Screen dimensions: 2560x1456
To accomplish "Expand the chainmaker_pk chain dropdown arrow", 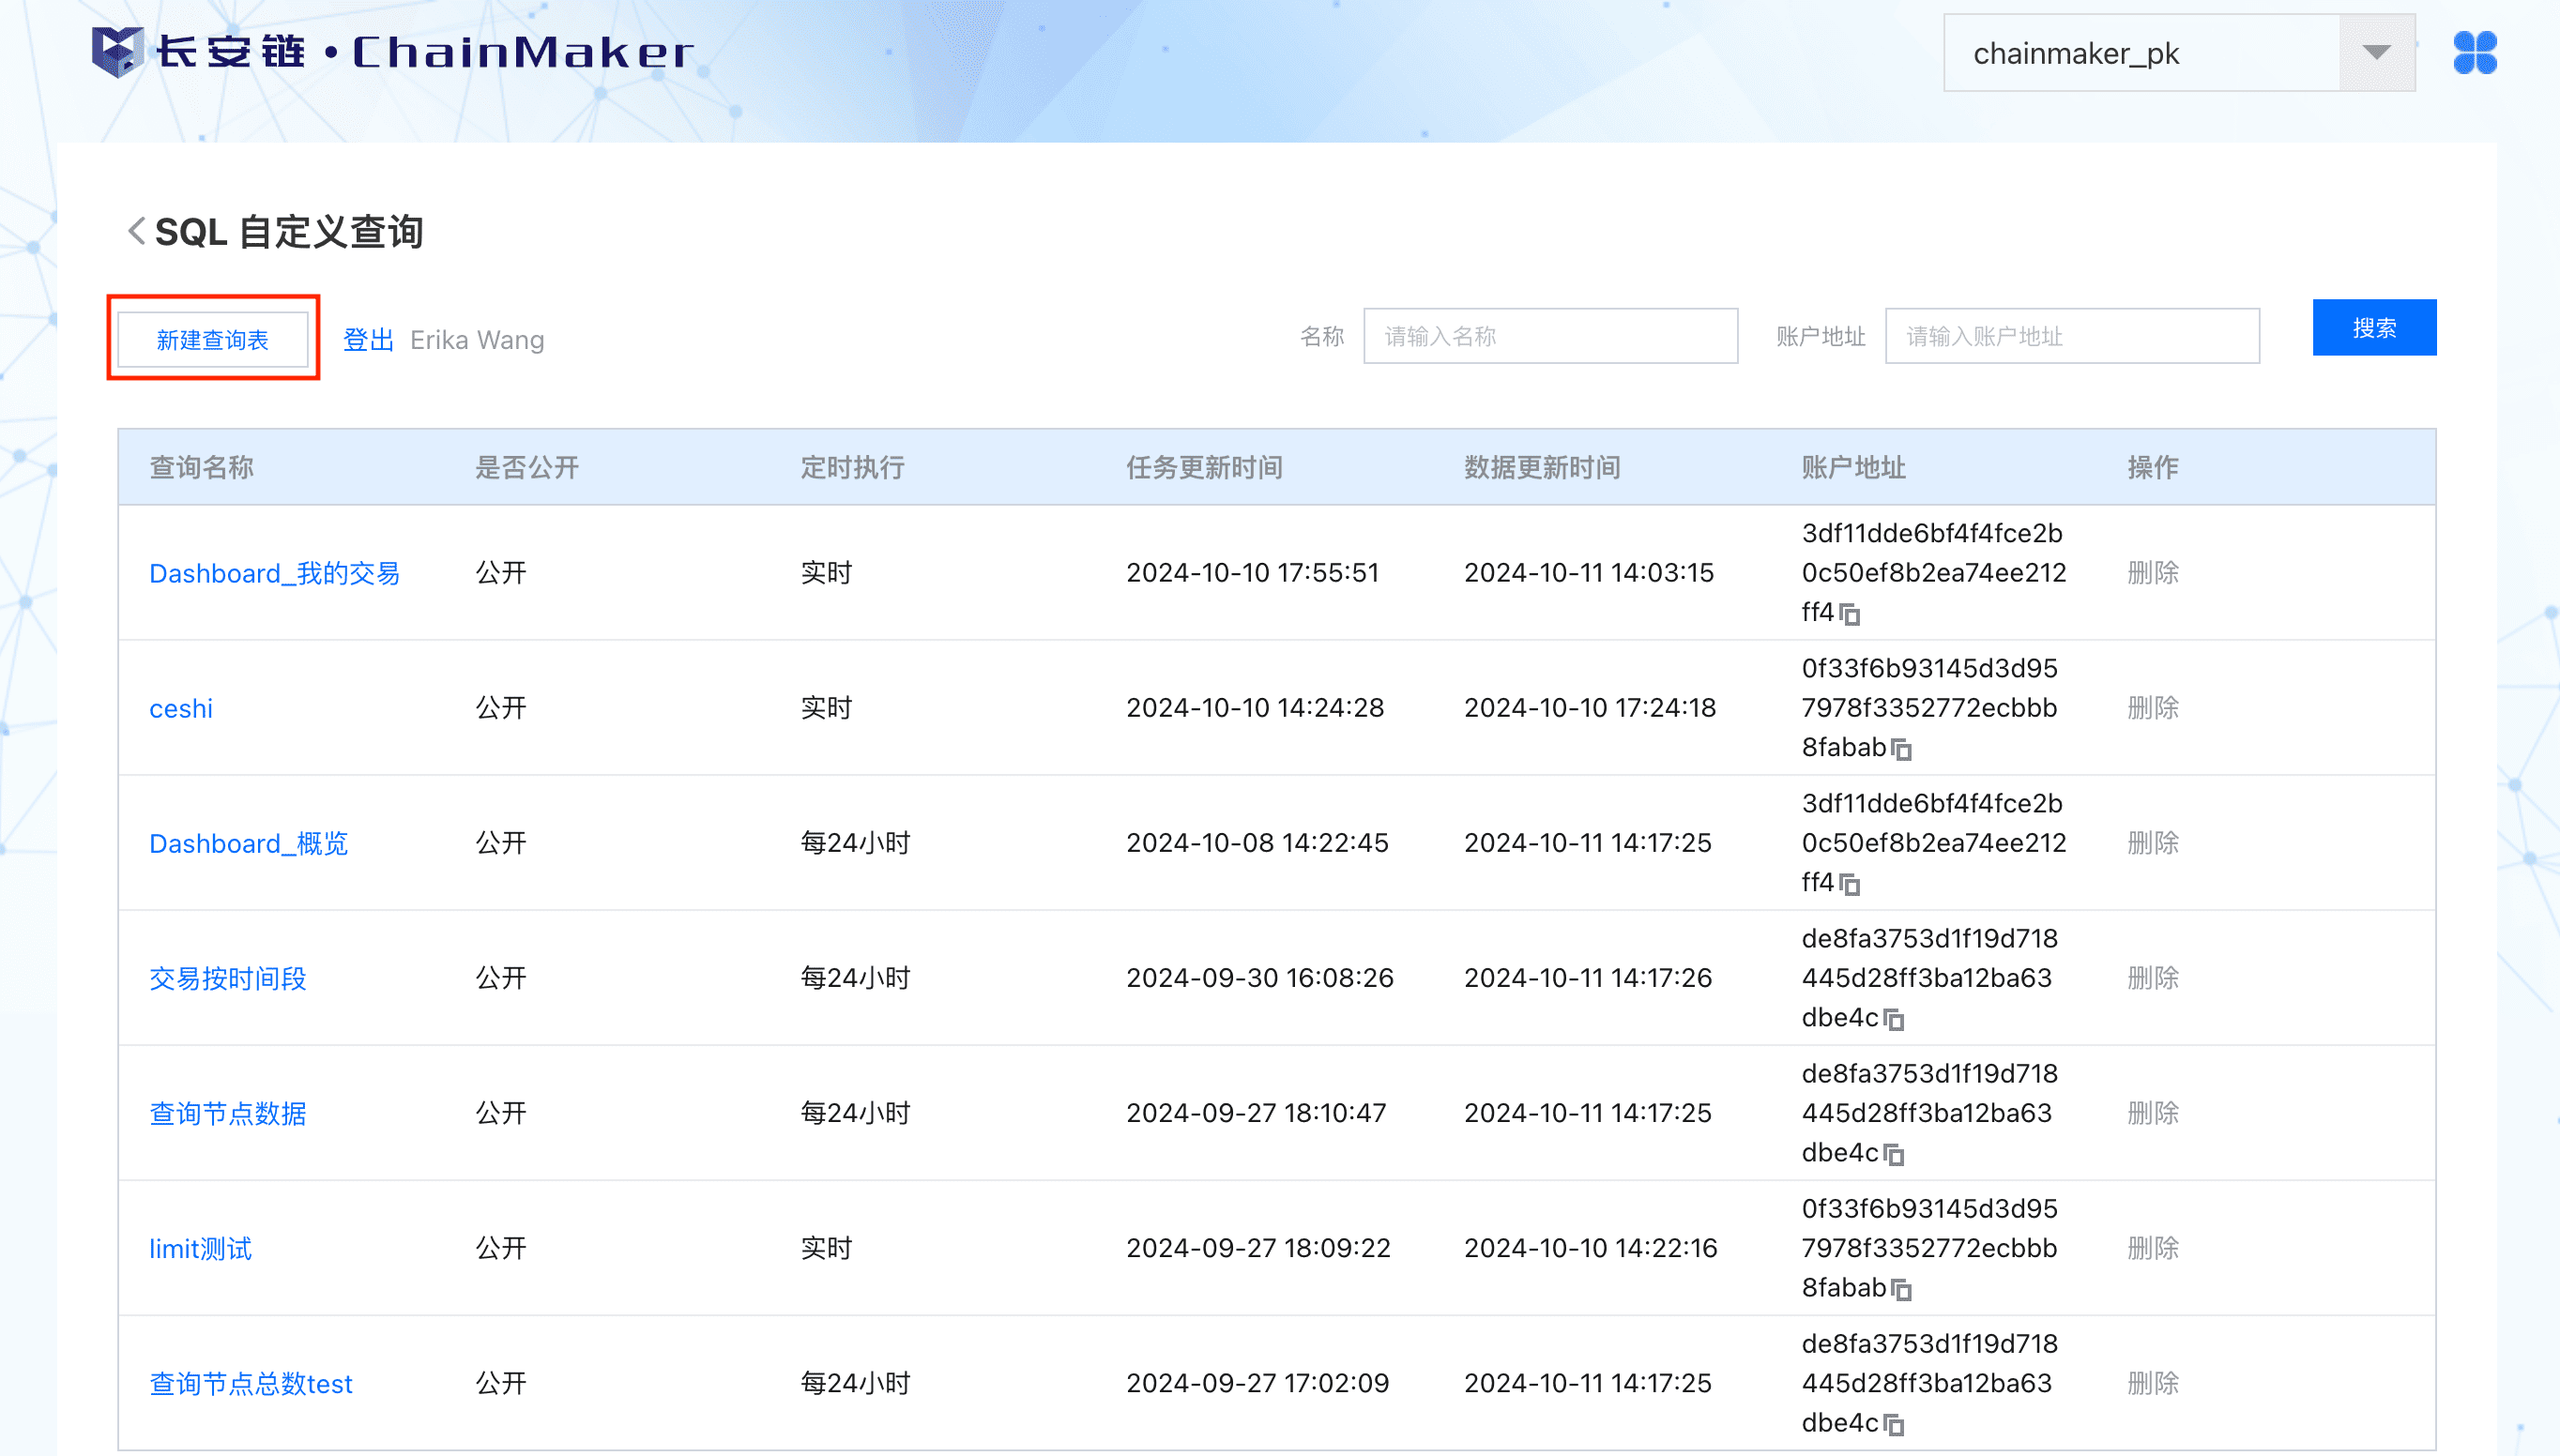I will [x=2376, y=53].
